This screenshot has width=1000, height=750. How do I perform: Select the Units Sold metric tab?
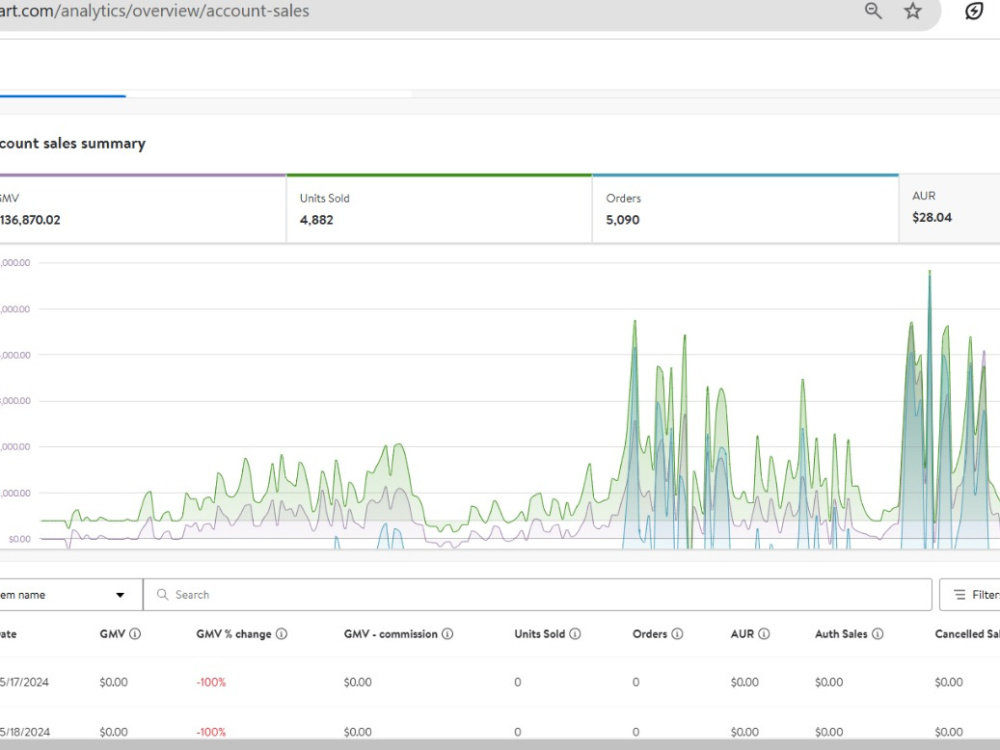(439, 209)
